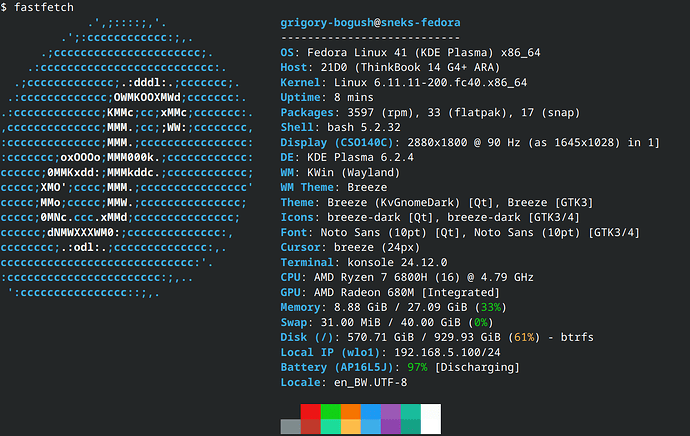Select the Kernel version '6.11.11-200.fc40.x86_64'
Image resolution: width=690 pixels, height=436 pixels.
[x=450, y=83]
